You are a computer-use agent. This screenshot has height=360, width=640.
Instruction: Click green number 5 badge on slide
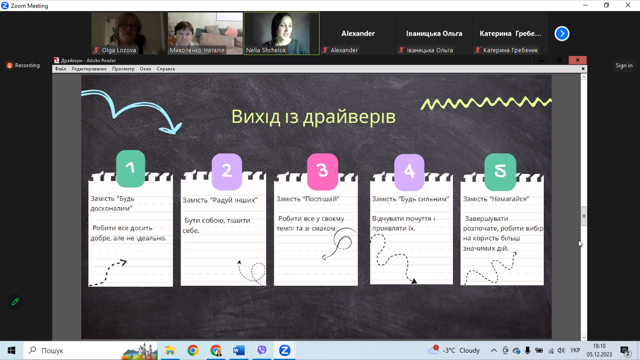[500, 172]
